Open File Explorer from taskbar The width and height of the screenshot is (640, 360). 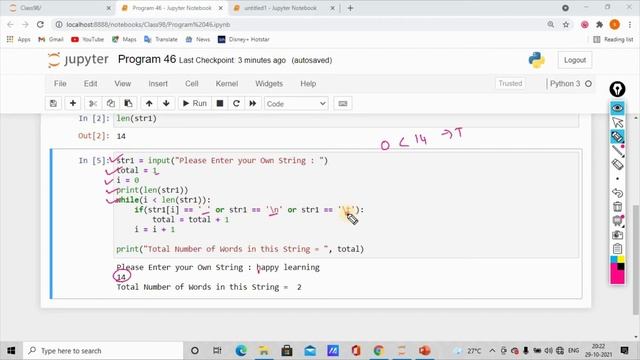click(x=264, y=351)
